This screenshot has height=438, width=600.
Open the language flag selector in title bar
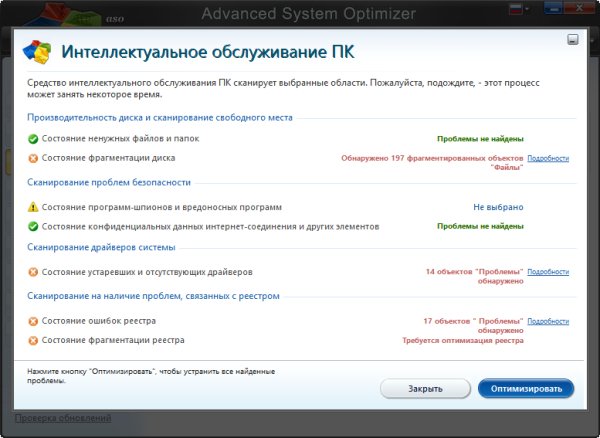click(x=518, y=9)
